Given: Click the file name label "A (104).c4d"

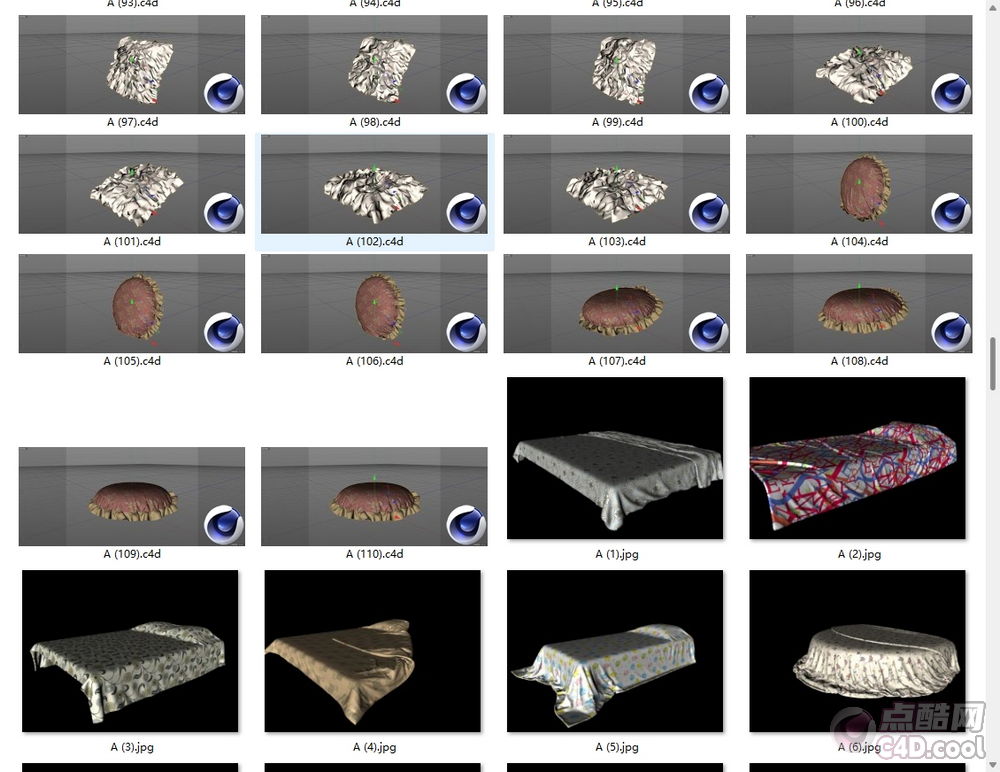Looking at the screenshot, I should click(x=859, y=241).
